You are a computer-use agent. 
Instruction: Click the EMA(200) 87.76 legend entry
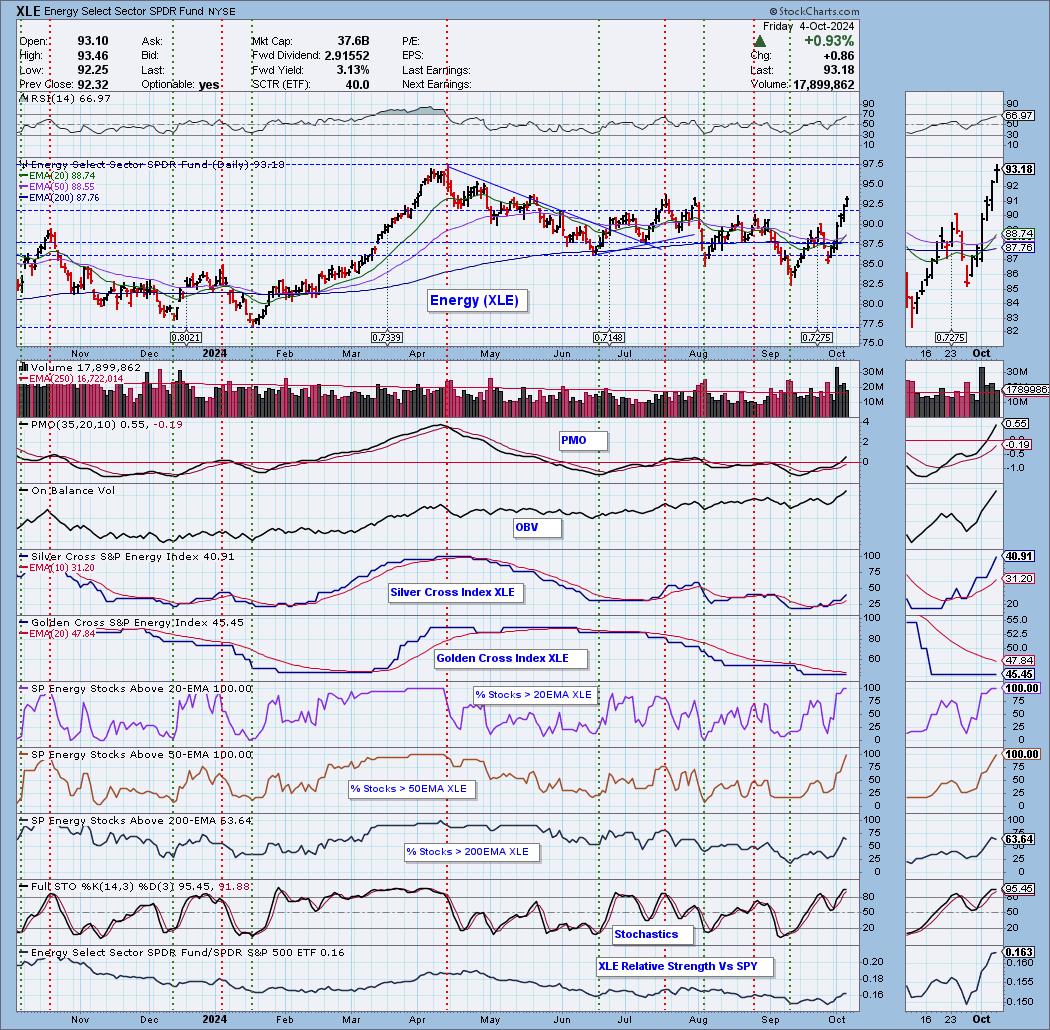click(x=60, y=198)
